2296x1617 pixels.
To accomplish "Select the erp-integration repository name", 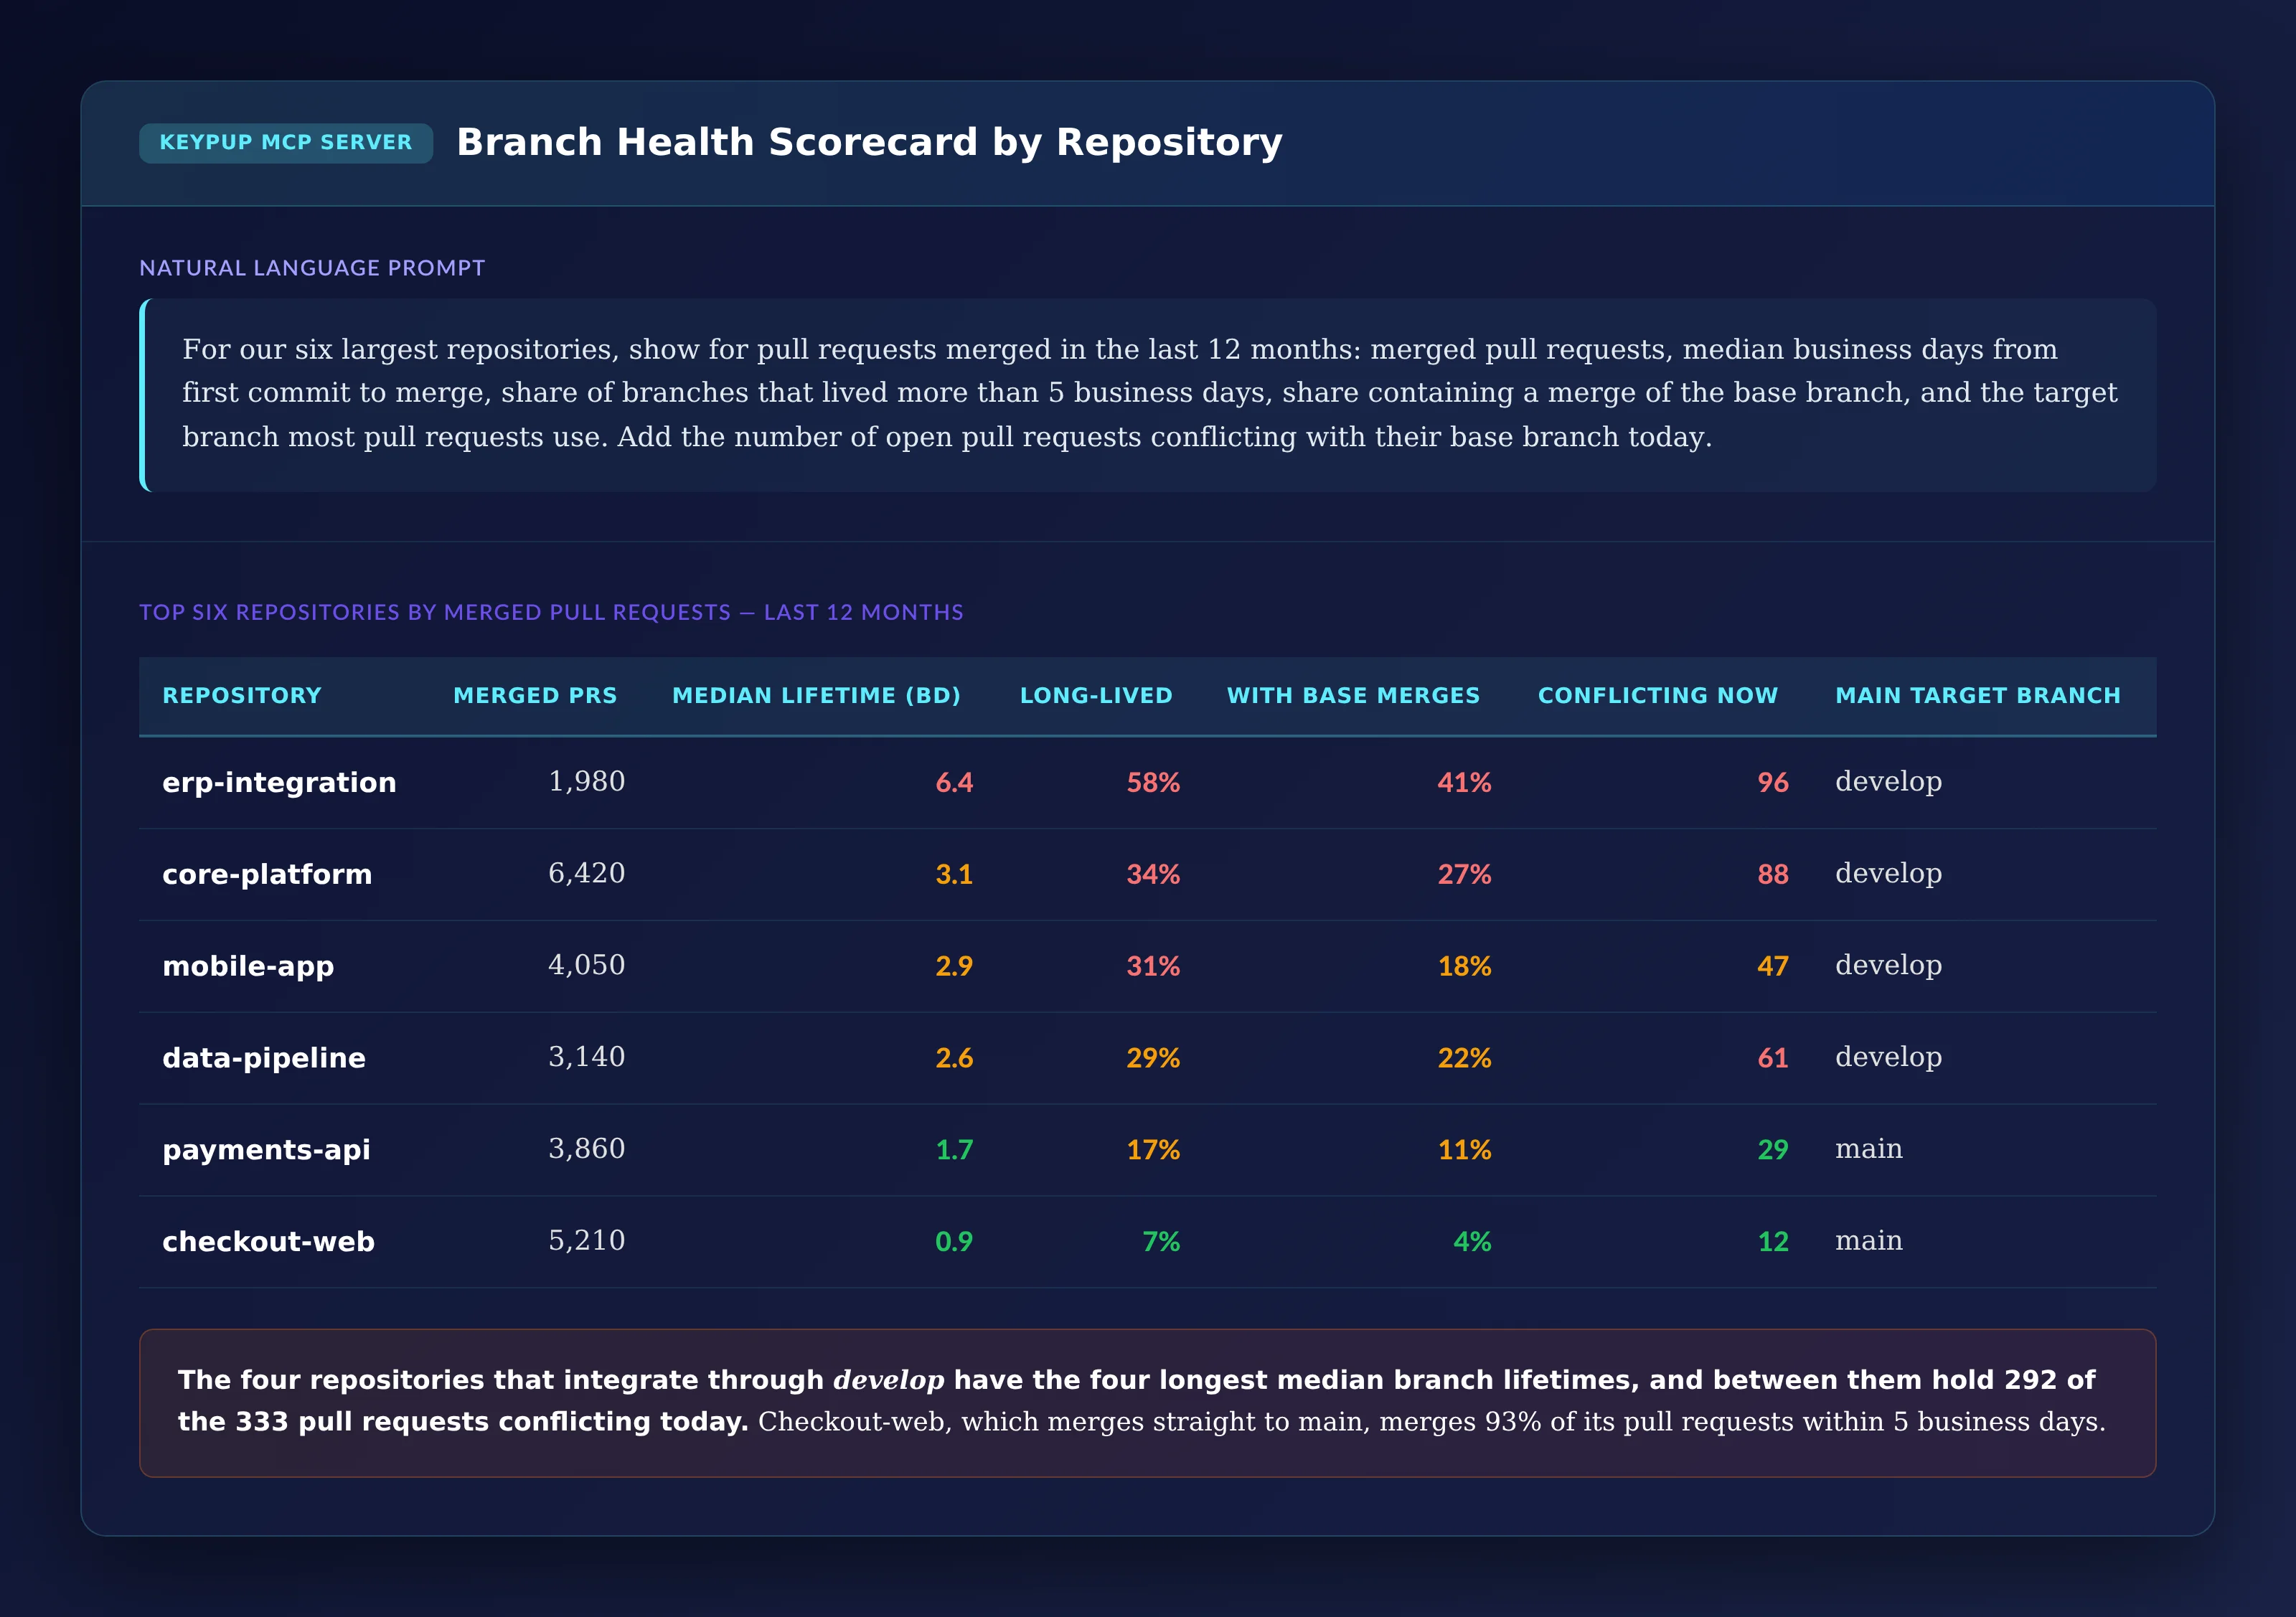I will coord(279,783).
